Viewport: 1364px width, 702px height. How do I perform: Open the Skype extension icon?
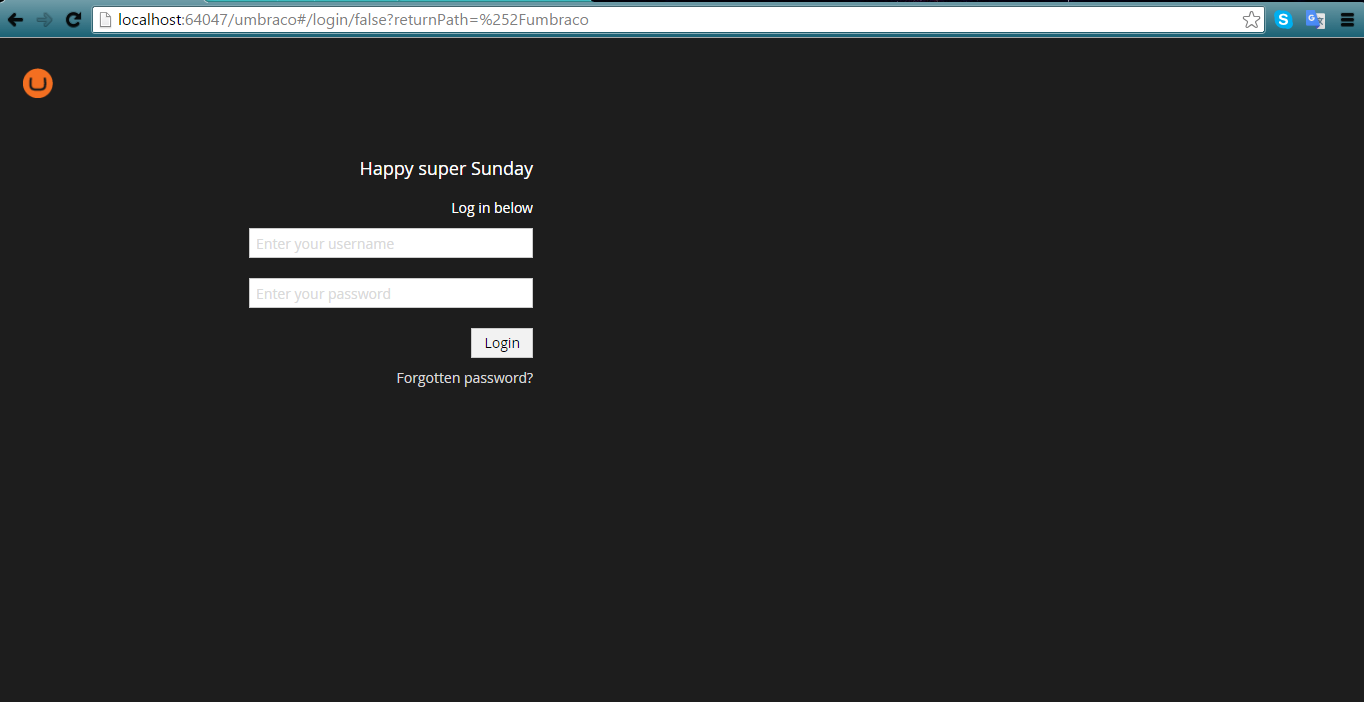(1283, 20)
